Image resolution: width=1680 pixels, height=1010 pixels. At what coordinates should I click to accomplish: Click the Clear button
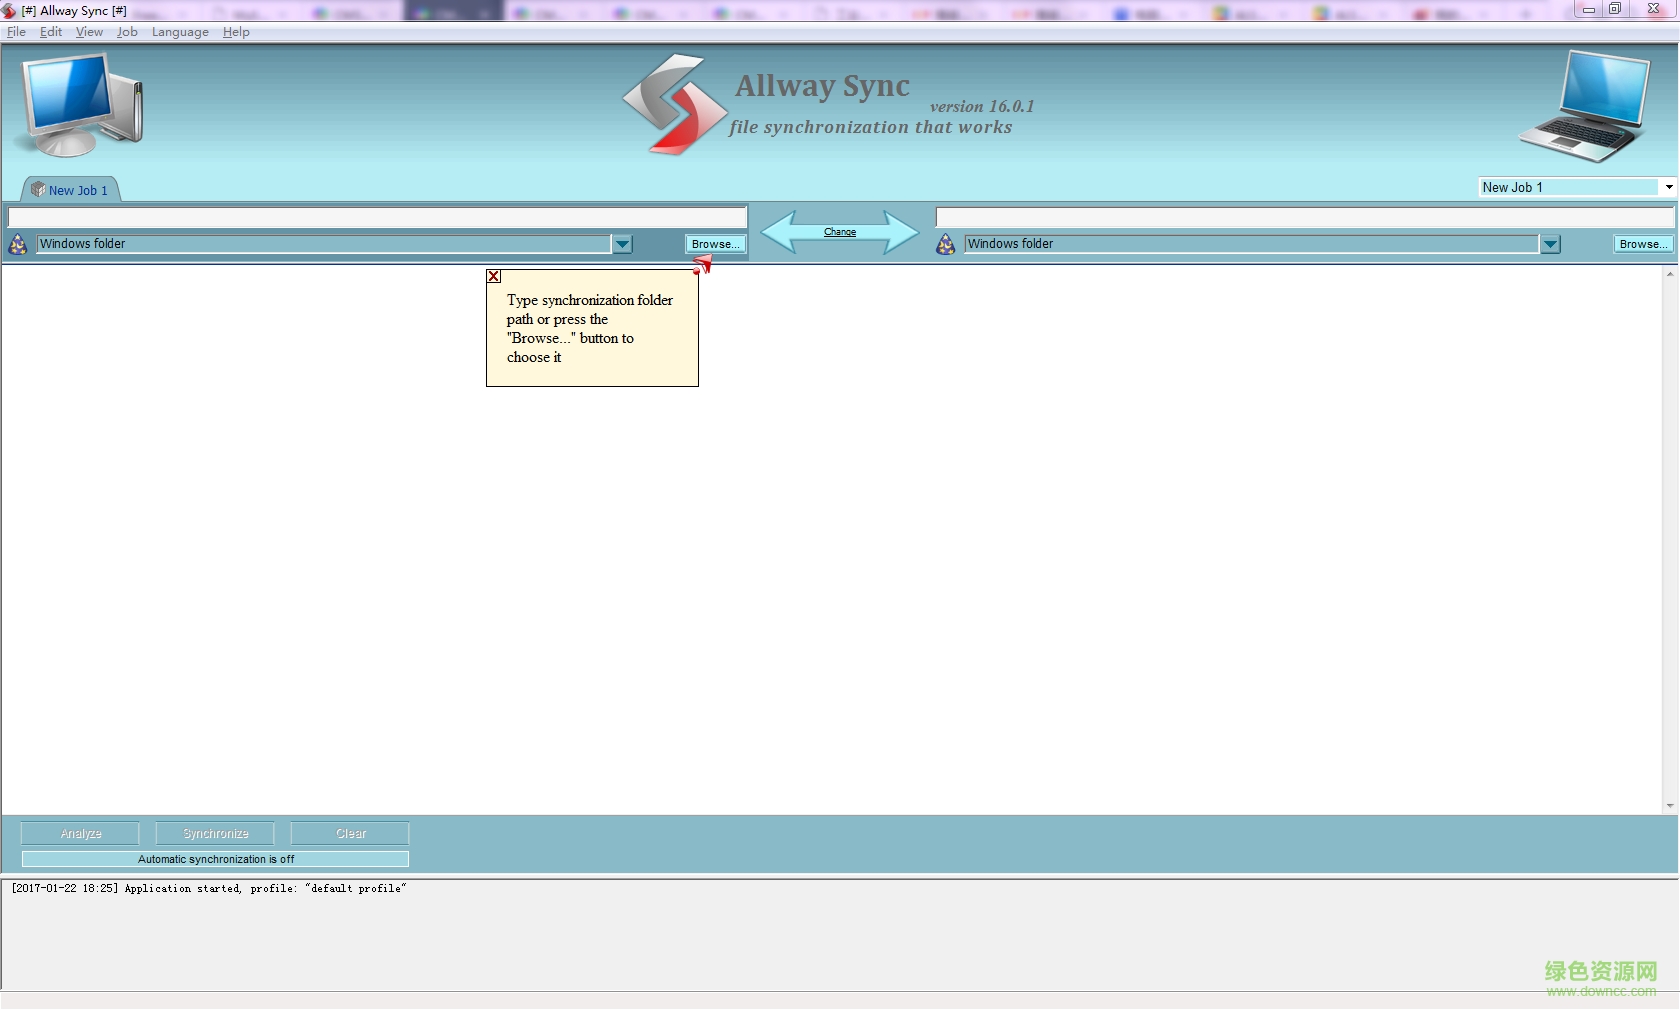pyautogui.click(x=348, y=833)
